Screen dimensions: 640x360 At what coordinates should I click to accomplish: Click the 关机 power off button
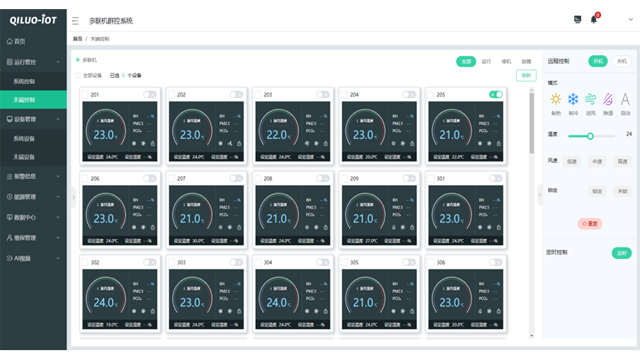coord(622,61)
